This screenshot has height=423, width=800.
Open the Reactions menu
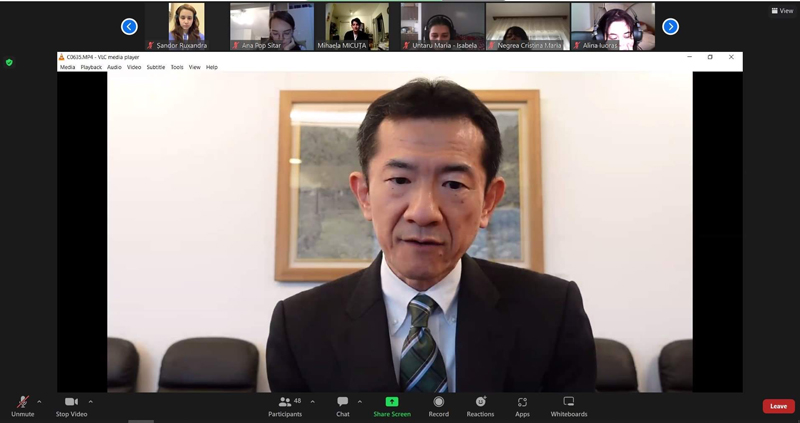(480, 407)
